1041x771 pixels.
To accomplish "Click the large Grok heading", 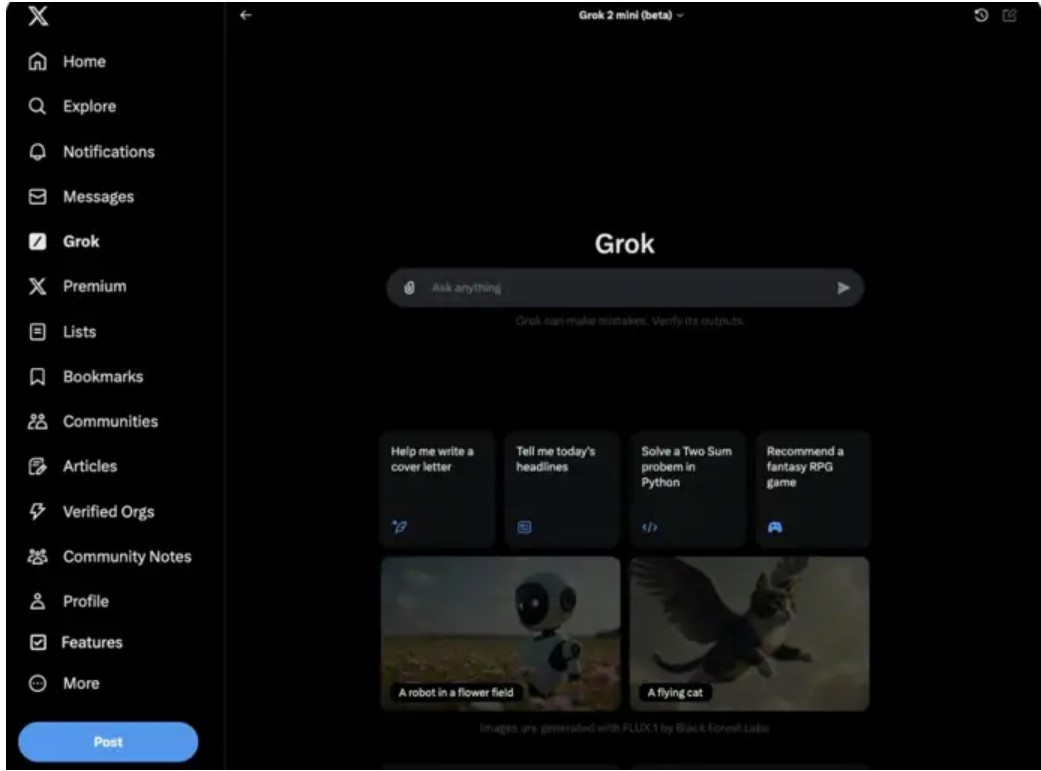I will coord(625,244).
